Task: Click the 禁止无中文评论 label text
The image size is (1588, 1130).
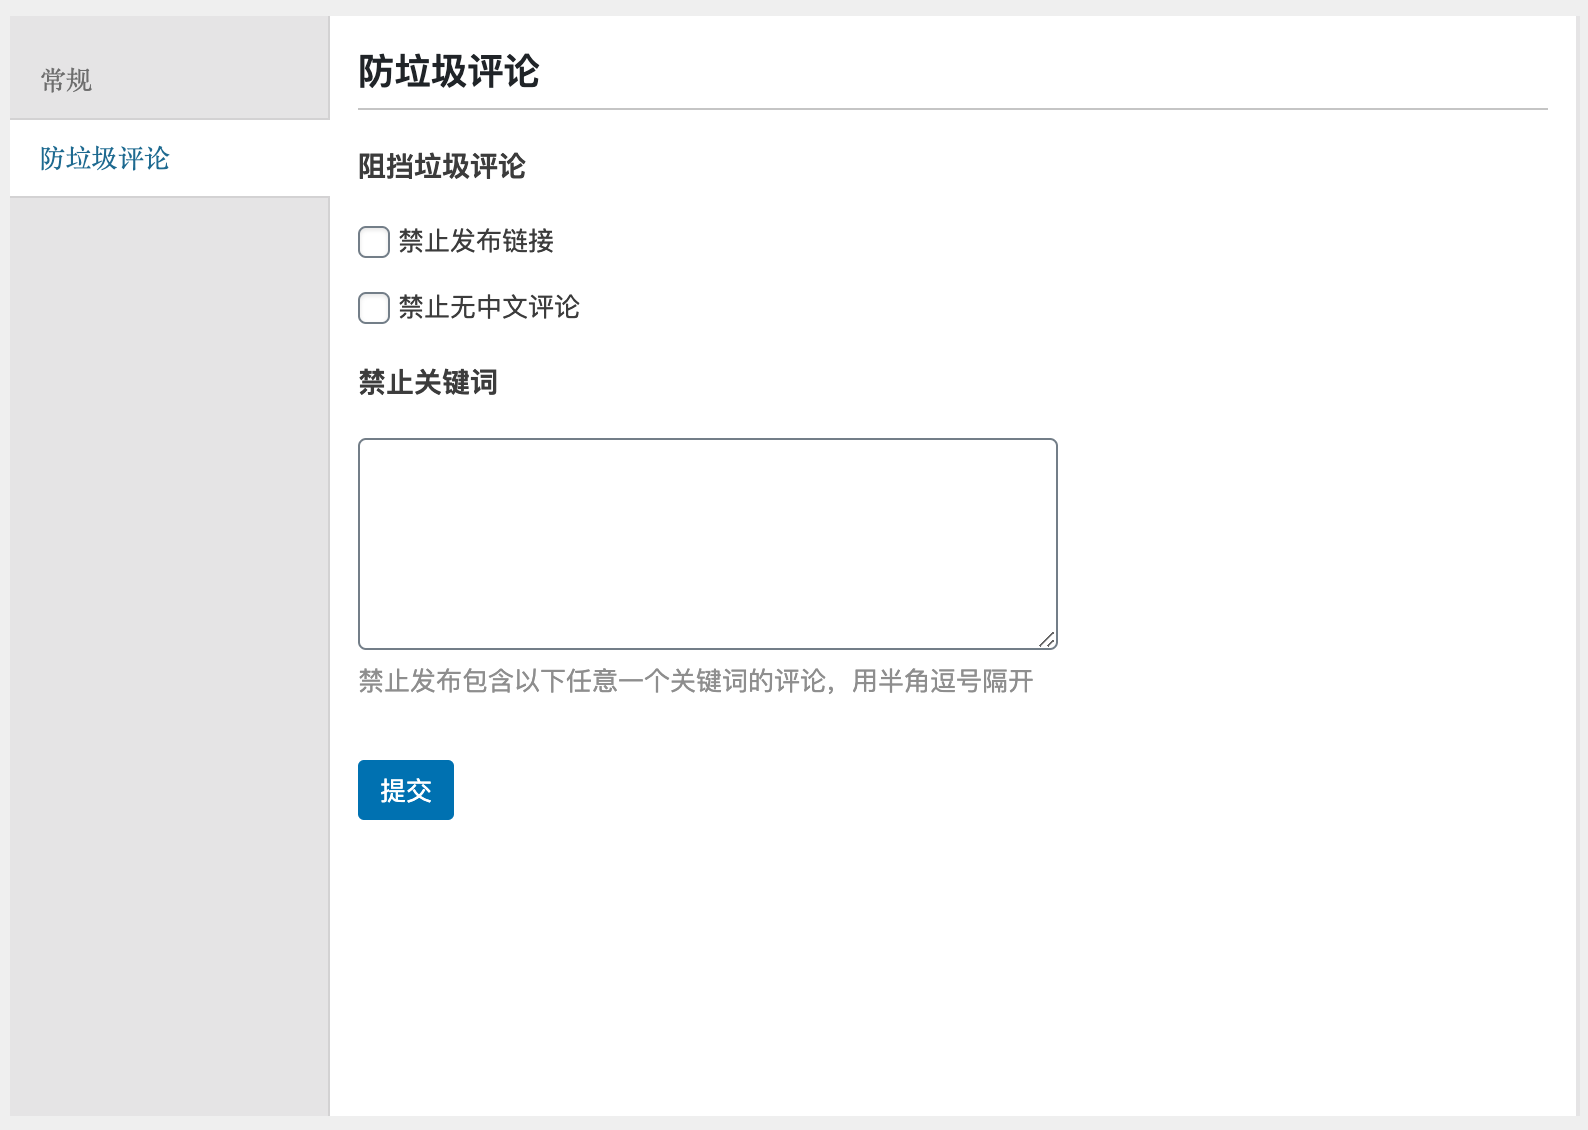Action: tap(489, 307)
